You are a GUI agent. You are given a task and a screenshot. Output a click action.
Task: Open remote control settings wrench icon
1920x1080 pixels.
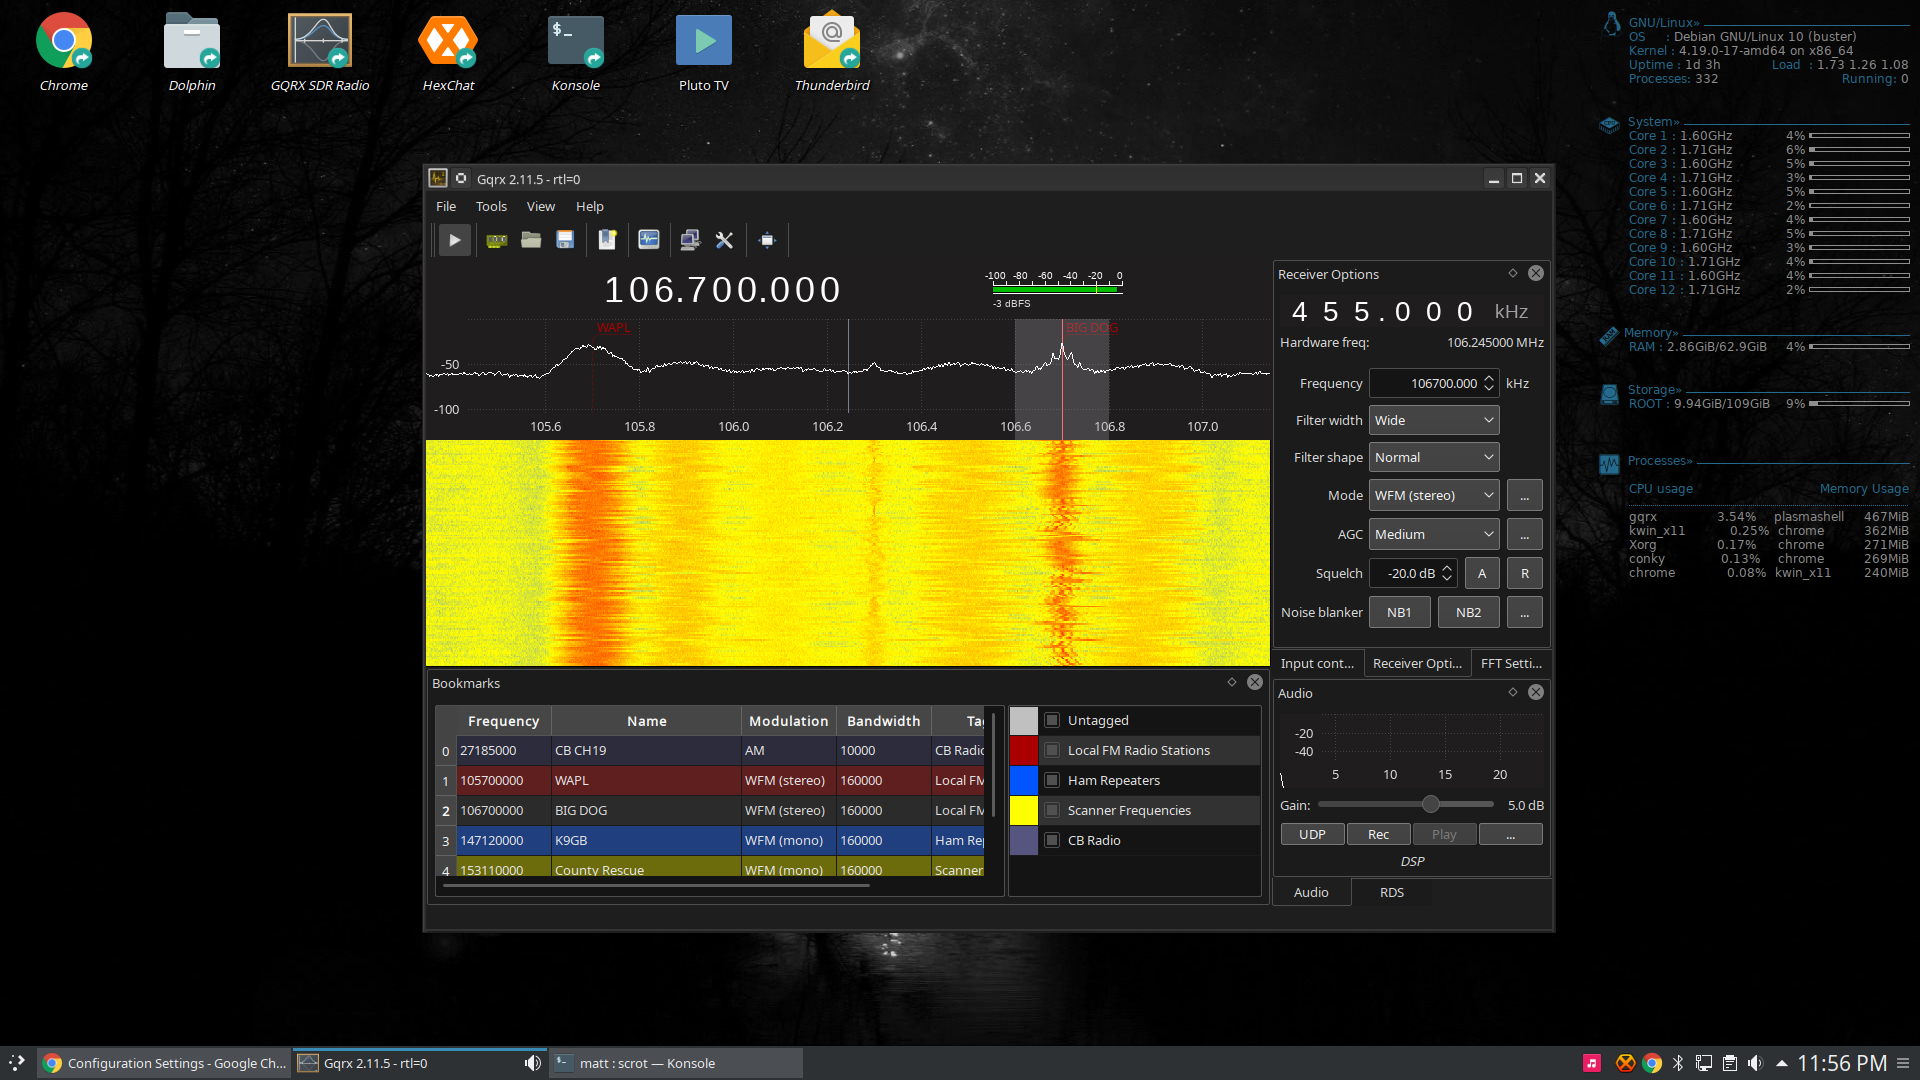tap(725, 240)
